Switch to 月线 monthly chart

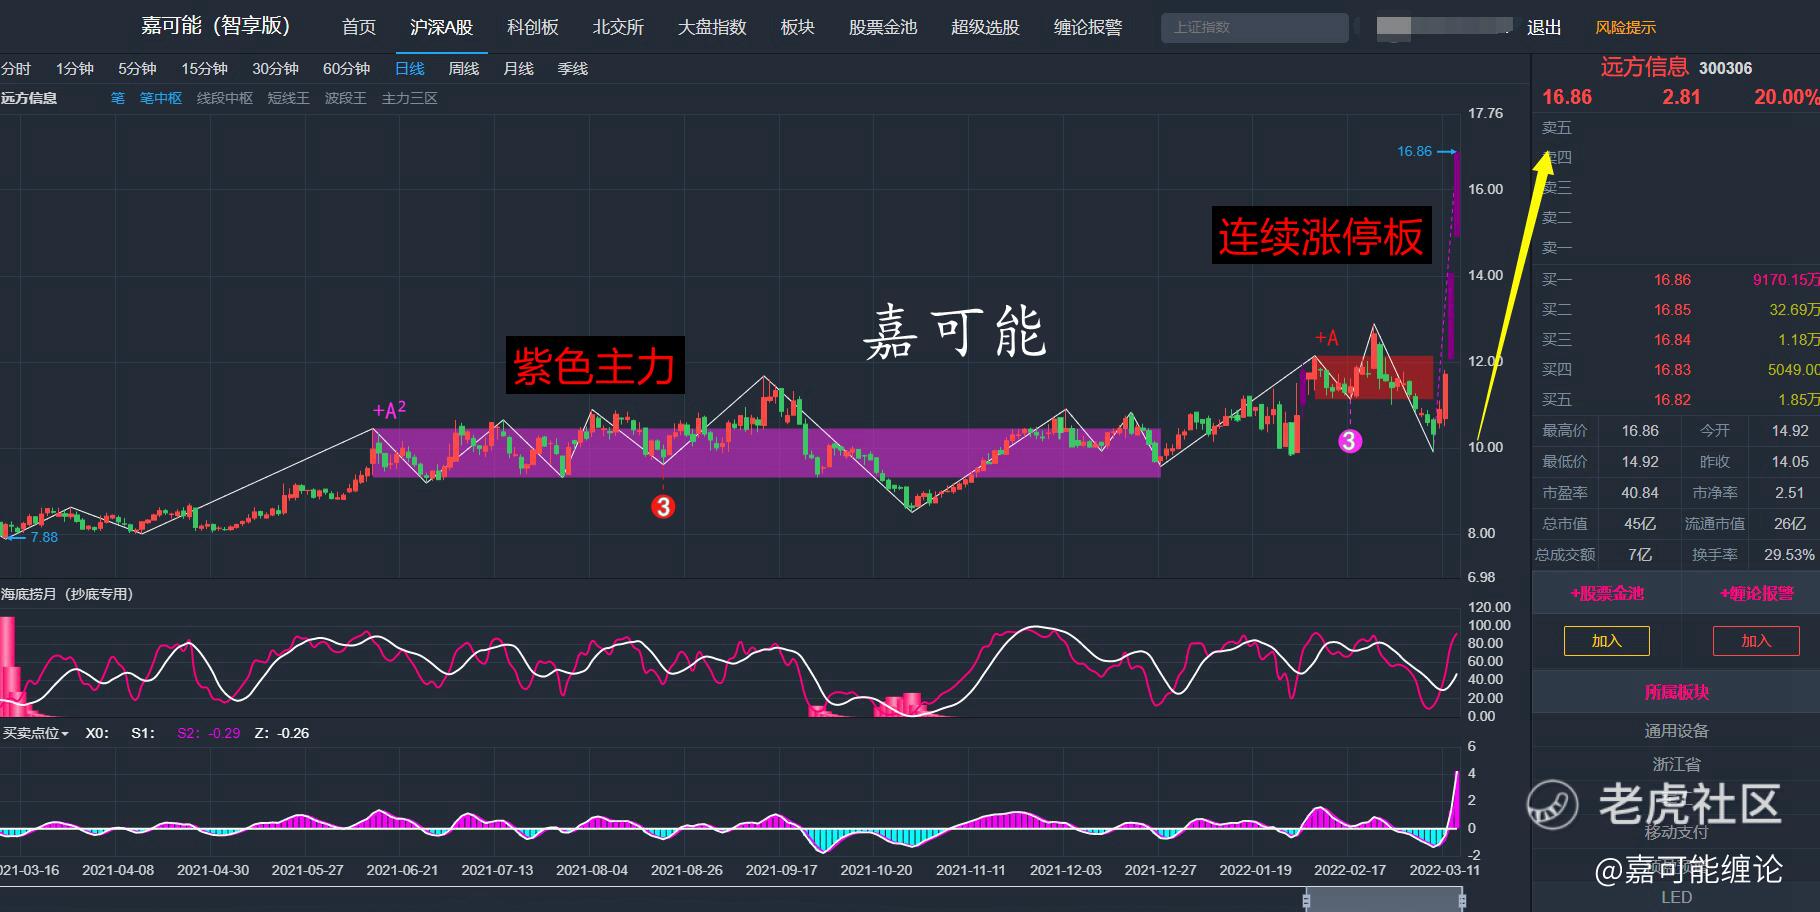(x=518, y=68)
